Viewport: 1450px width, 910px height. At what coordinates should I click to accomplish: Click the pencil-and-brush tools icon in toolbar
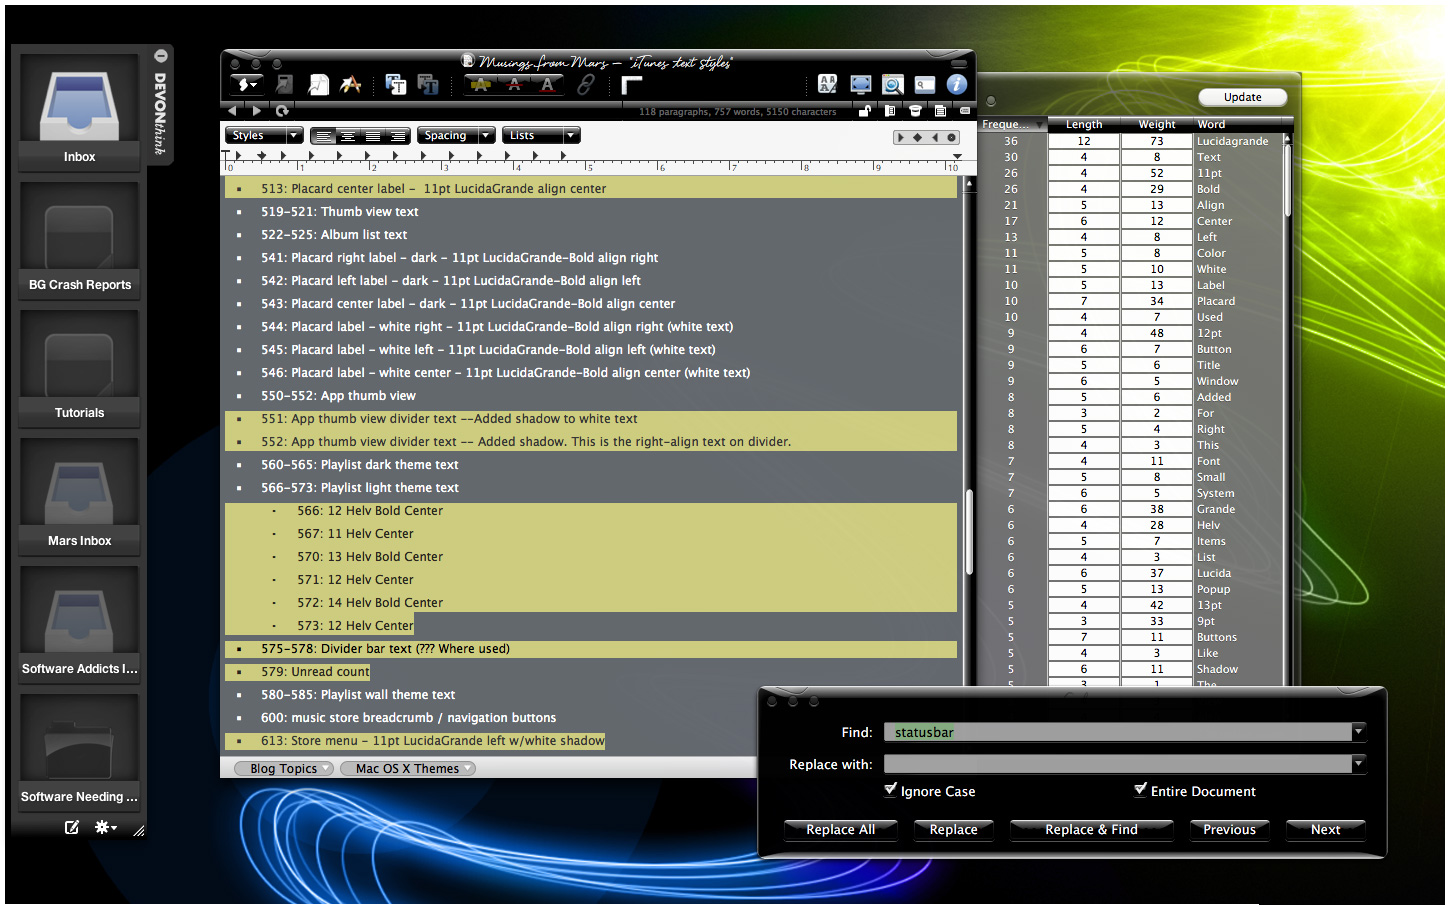[x=350, y=85]
